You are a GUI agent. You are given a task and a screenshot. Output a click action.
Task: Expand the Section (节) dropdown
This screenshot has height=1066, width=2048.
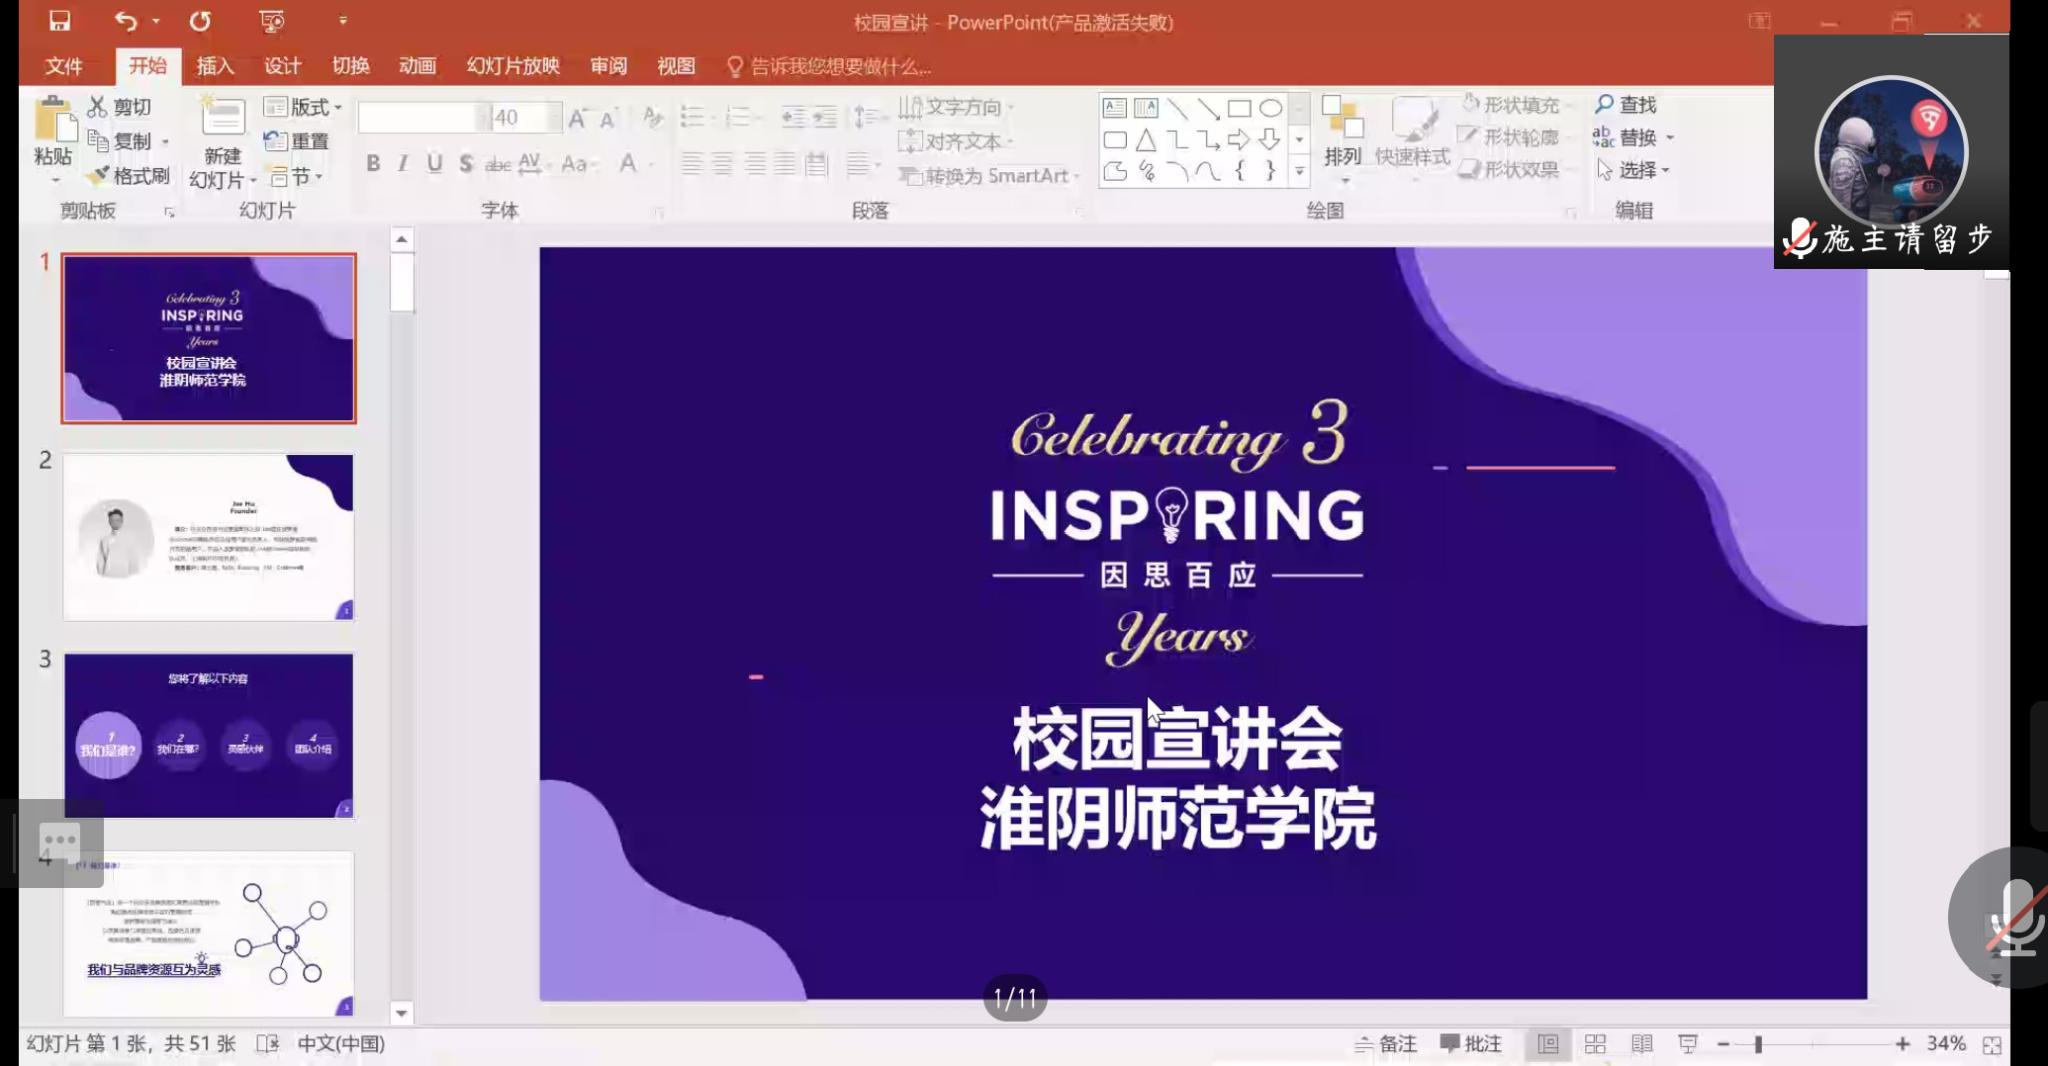pyautogui.click(x=298, y=177)
